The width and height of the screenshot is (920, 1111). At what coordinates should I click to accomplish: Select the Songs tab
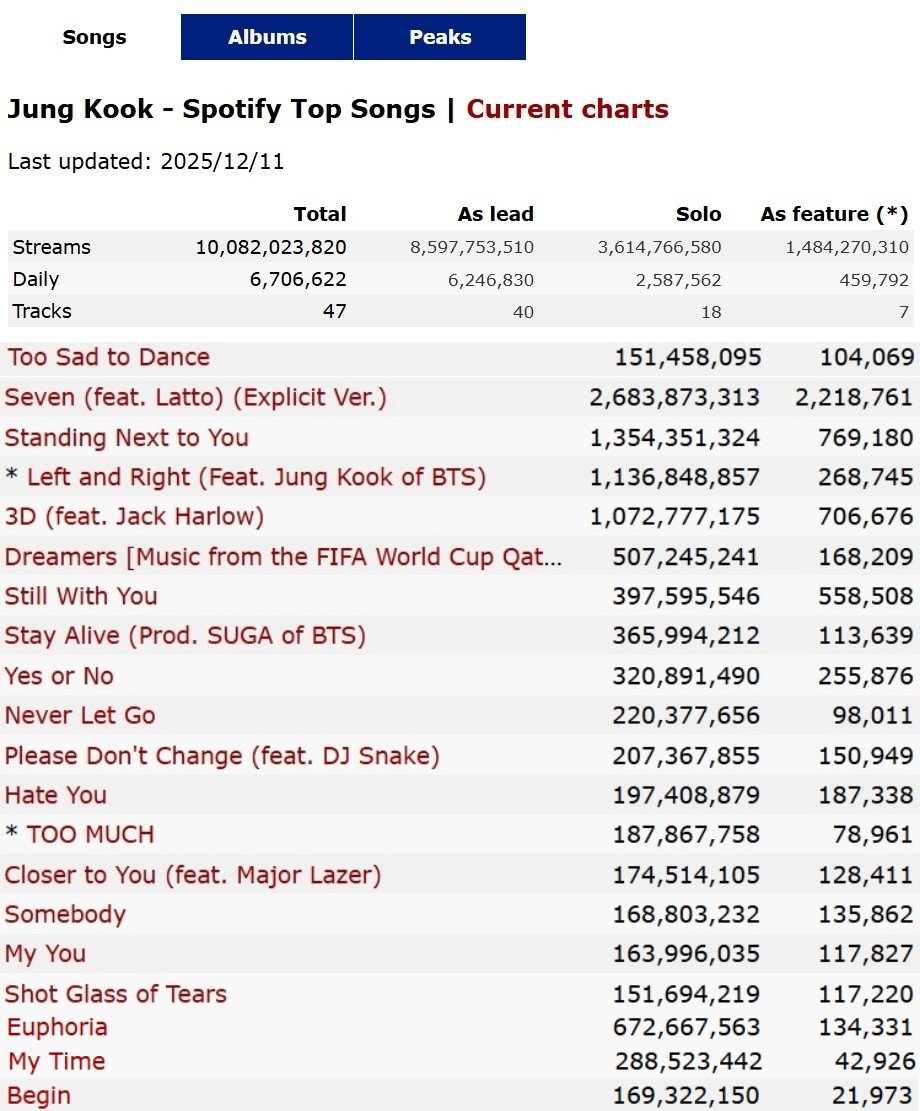coord(94,37)
